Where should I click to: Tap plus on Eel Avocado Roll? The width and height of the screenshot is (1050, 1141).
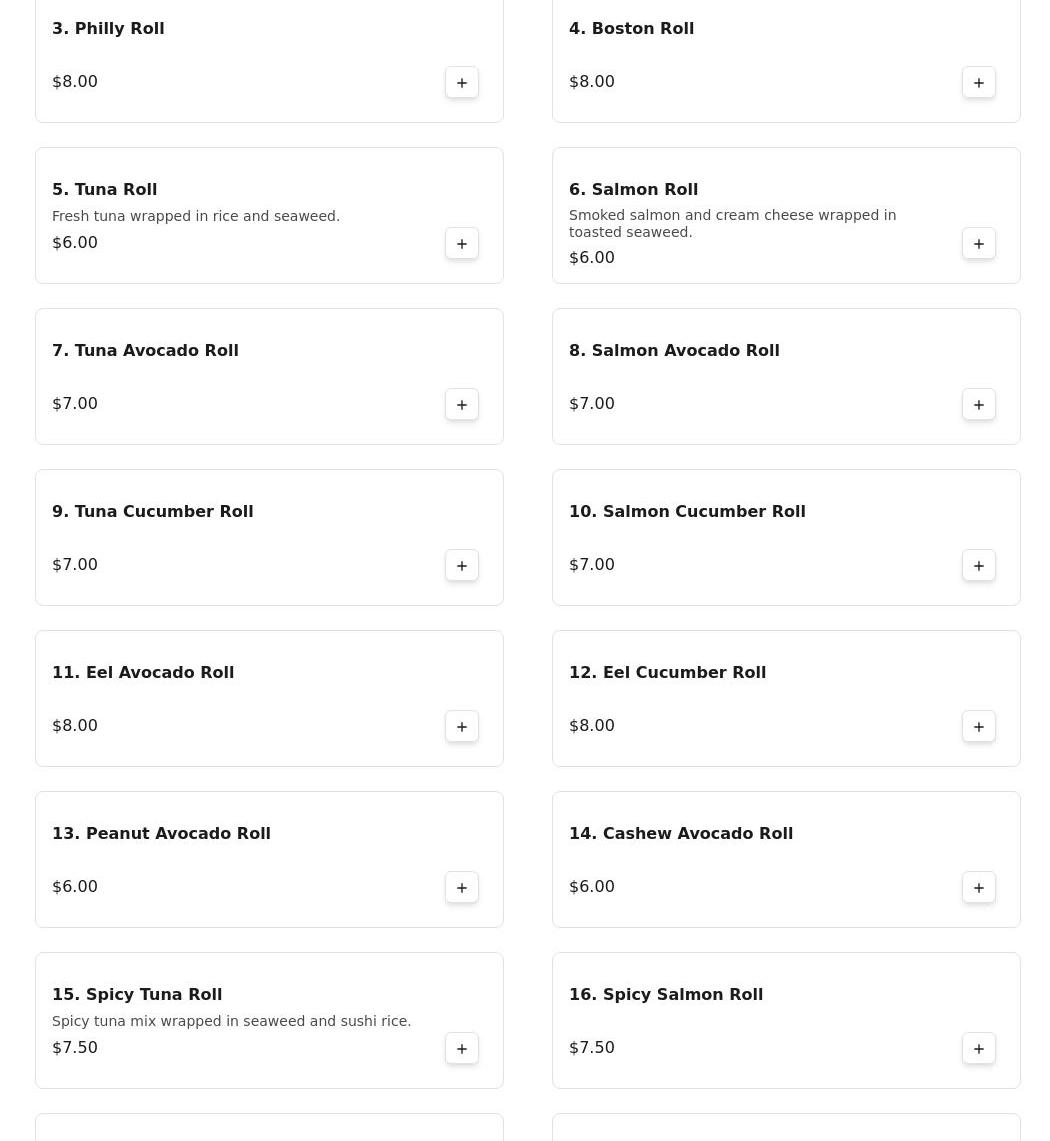pos(462,727)
